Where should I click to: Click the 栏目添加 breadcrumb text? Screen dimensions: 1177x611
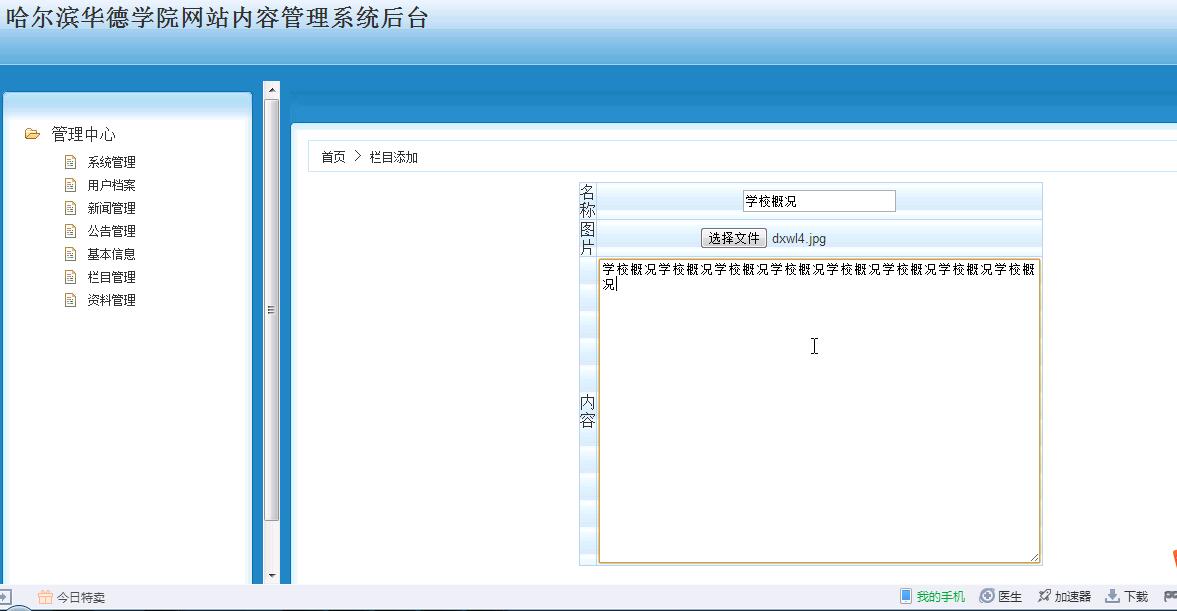[x=393, y=157]
